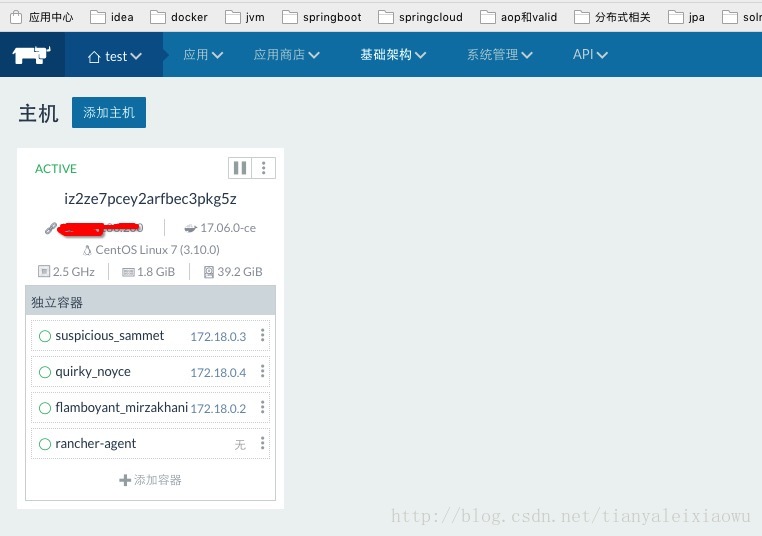Click IP address 172.18.0.3
Screen dimensions: 762x536
click(x=218, y=337)
